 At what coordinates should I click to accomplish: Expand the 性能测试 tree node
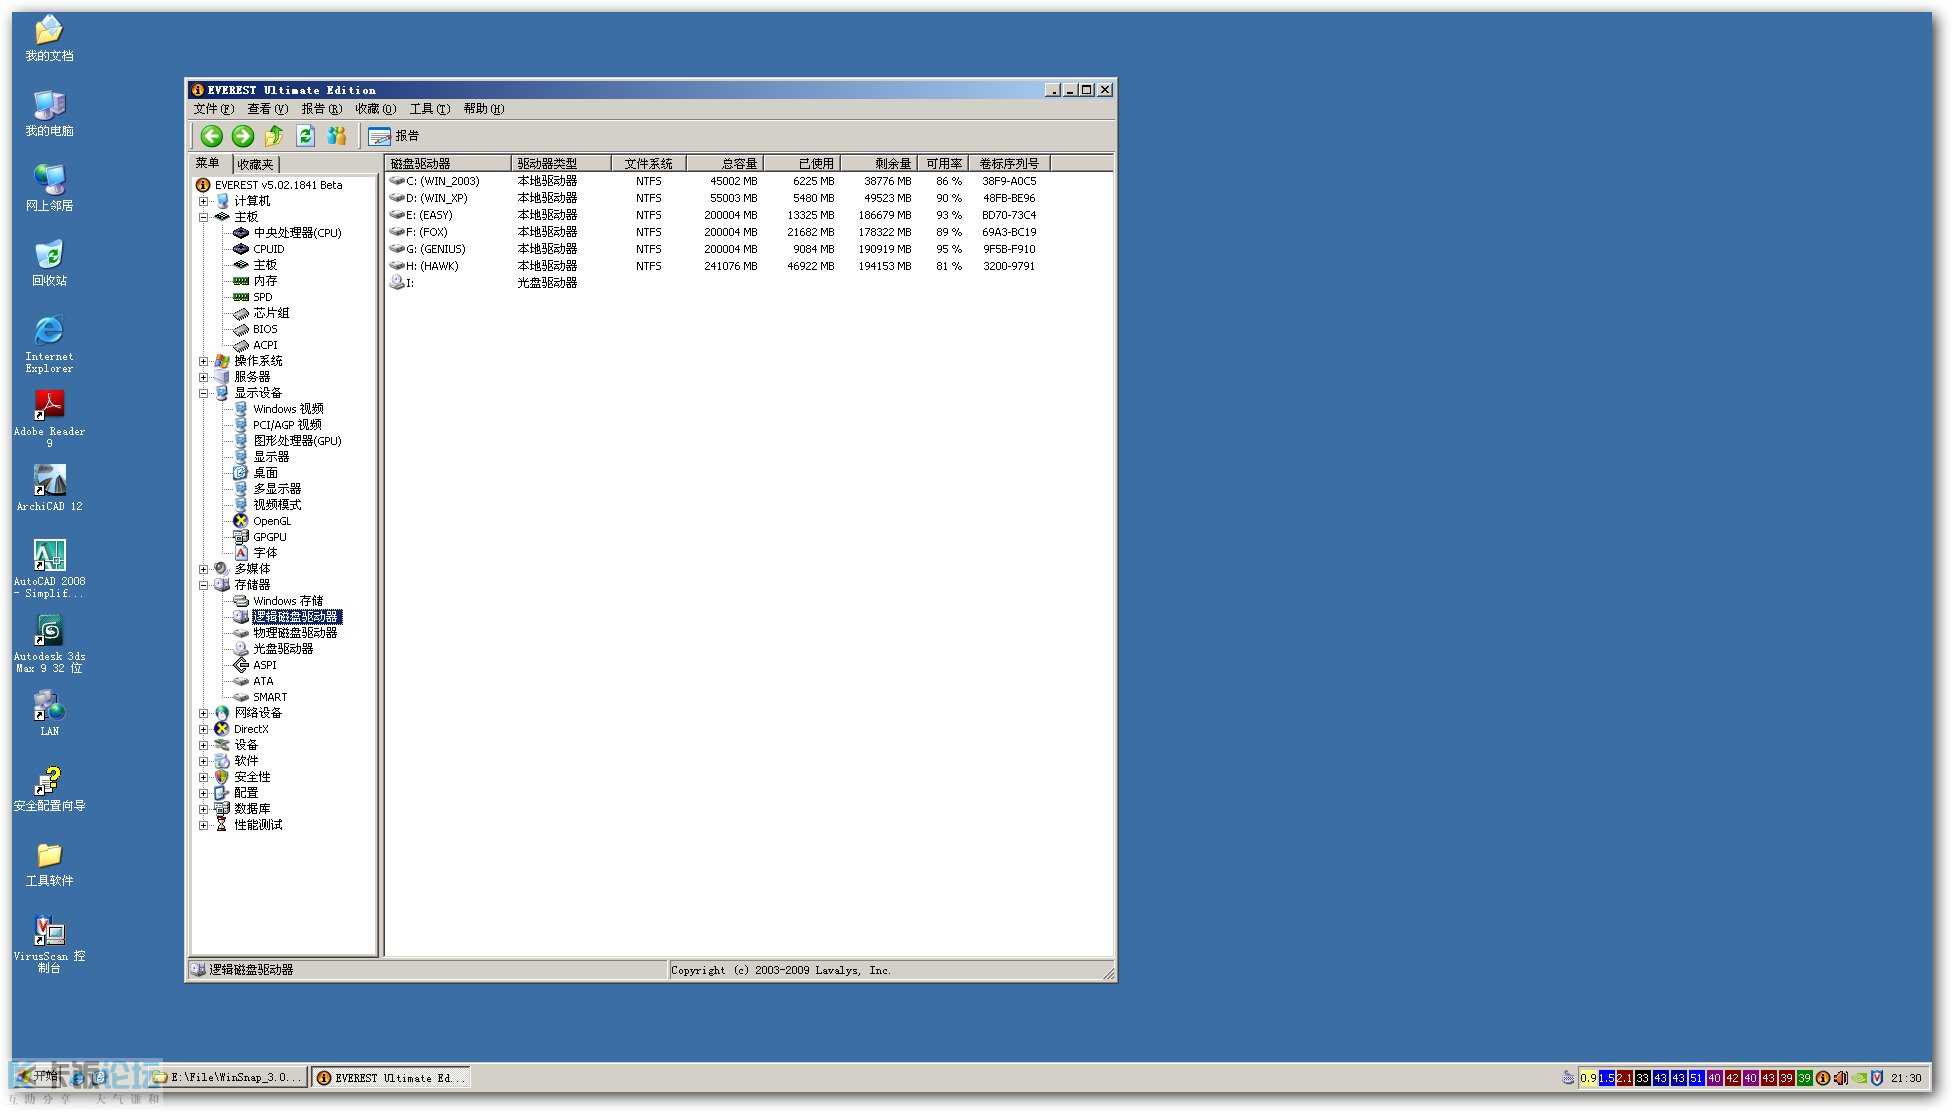coord(203,825)
